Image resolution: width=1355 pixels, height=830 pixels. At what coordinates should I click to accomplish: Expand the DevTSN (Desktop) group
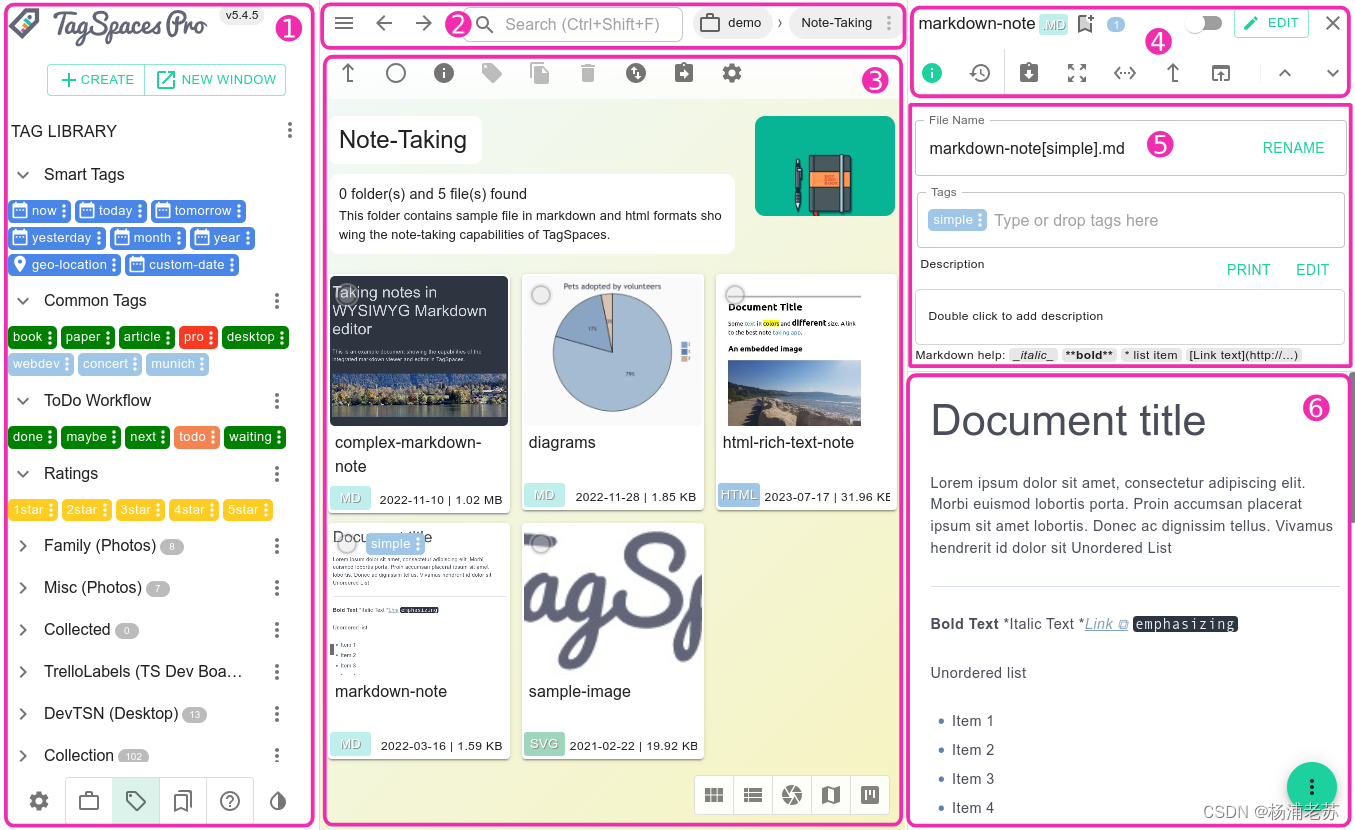coord(23,714)
